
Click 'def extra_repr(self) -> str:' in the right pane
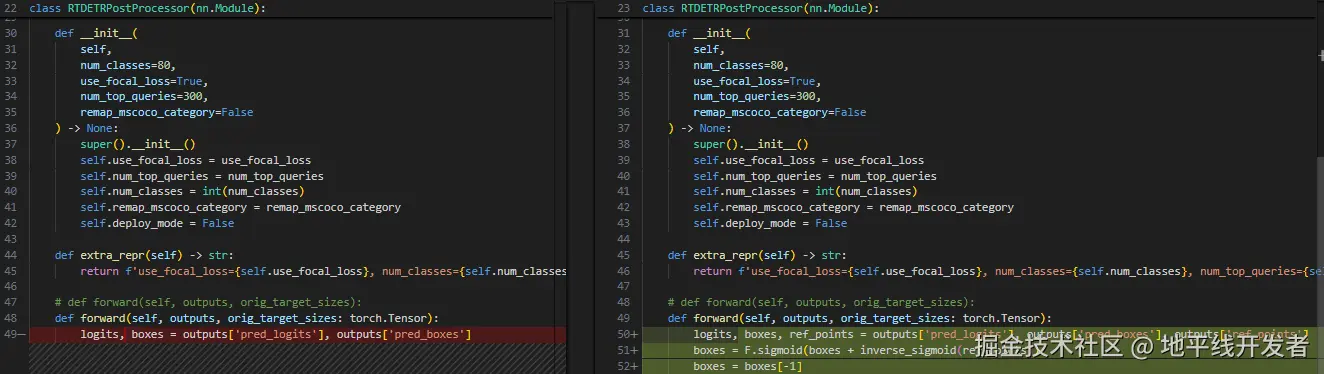[757, 256]
